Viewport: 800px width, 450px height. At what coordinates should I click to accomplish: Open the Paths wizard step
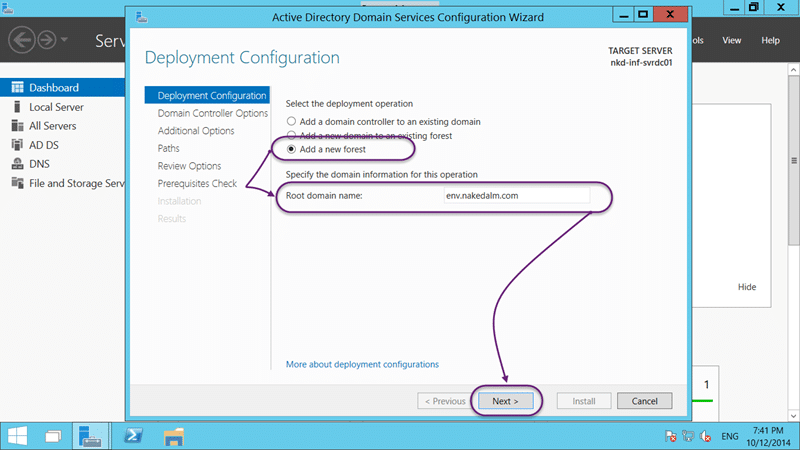[168, 148]
